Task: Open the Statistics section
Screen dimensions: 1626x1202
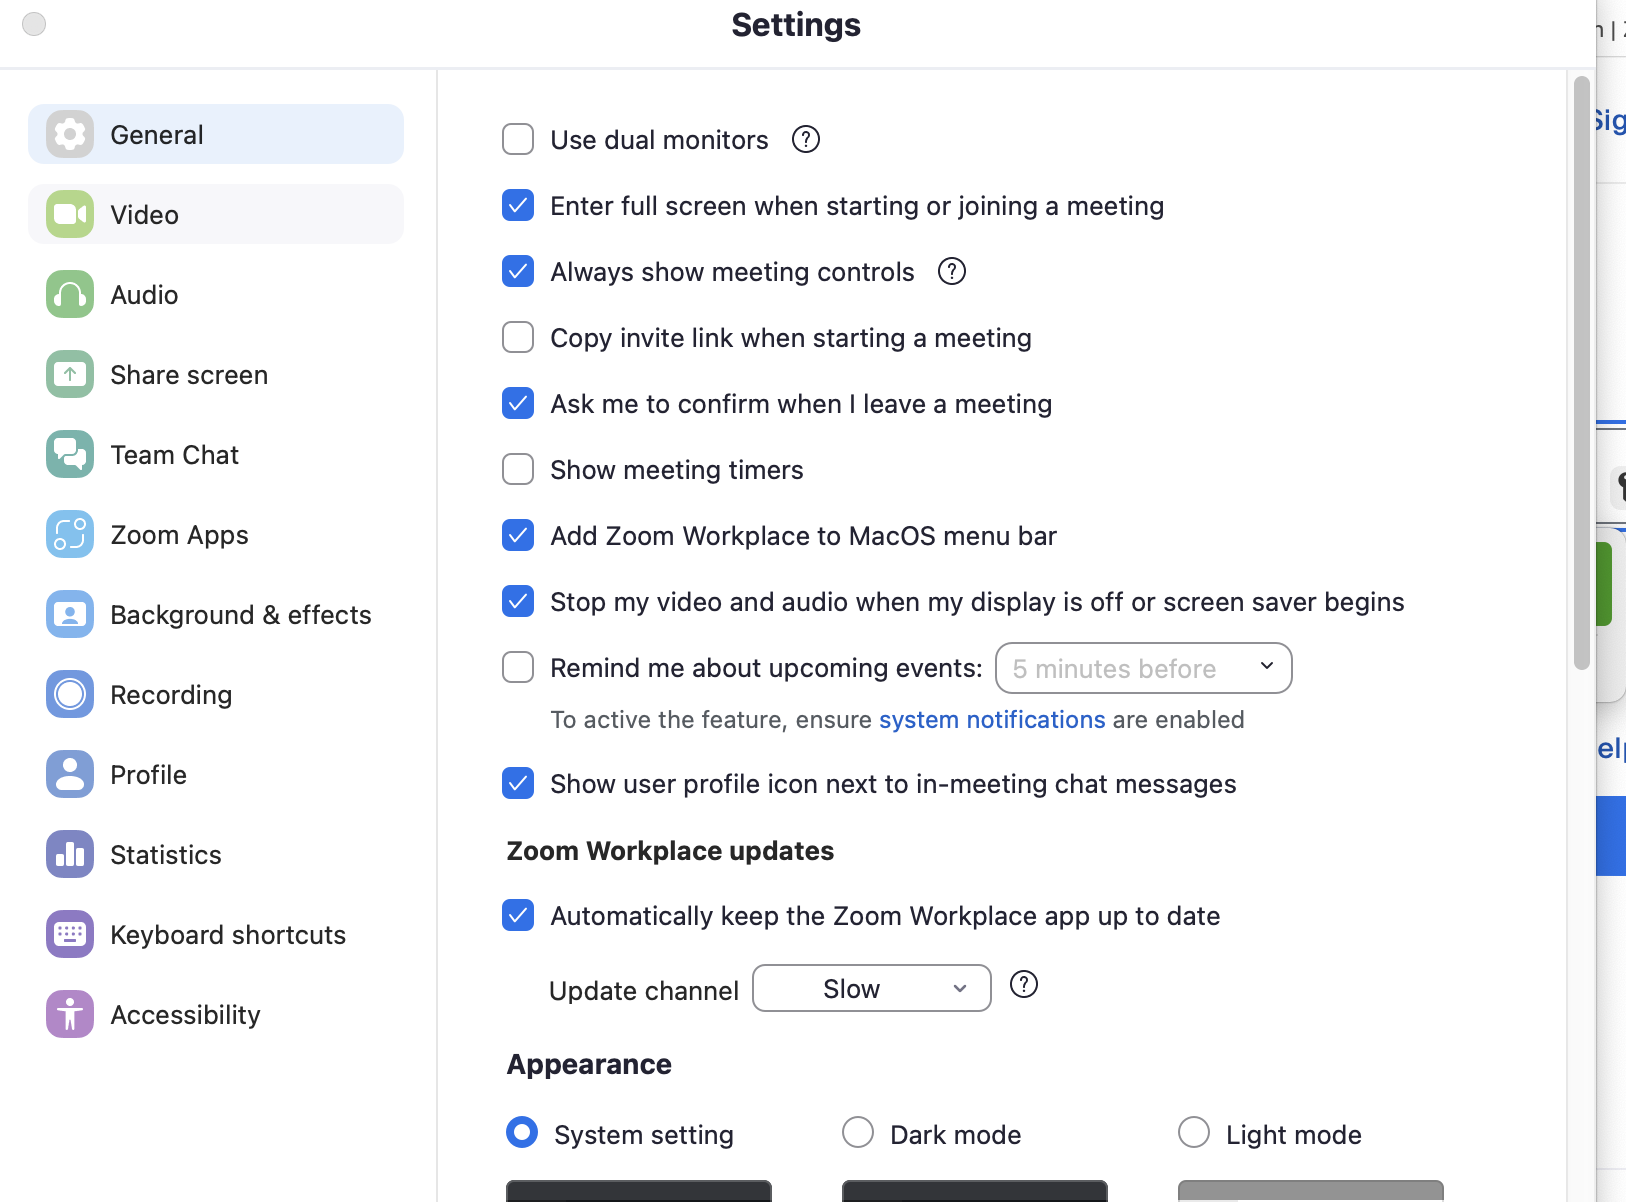Action: (166, 854)
